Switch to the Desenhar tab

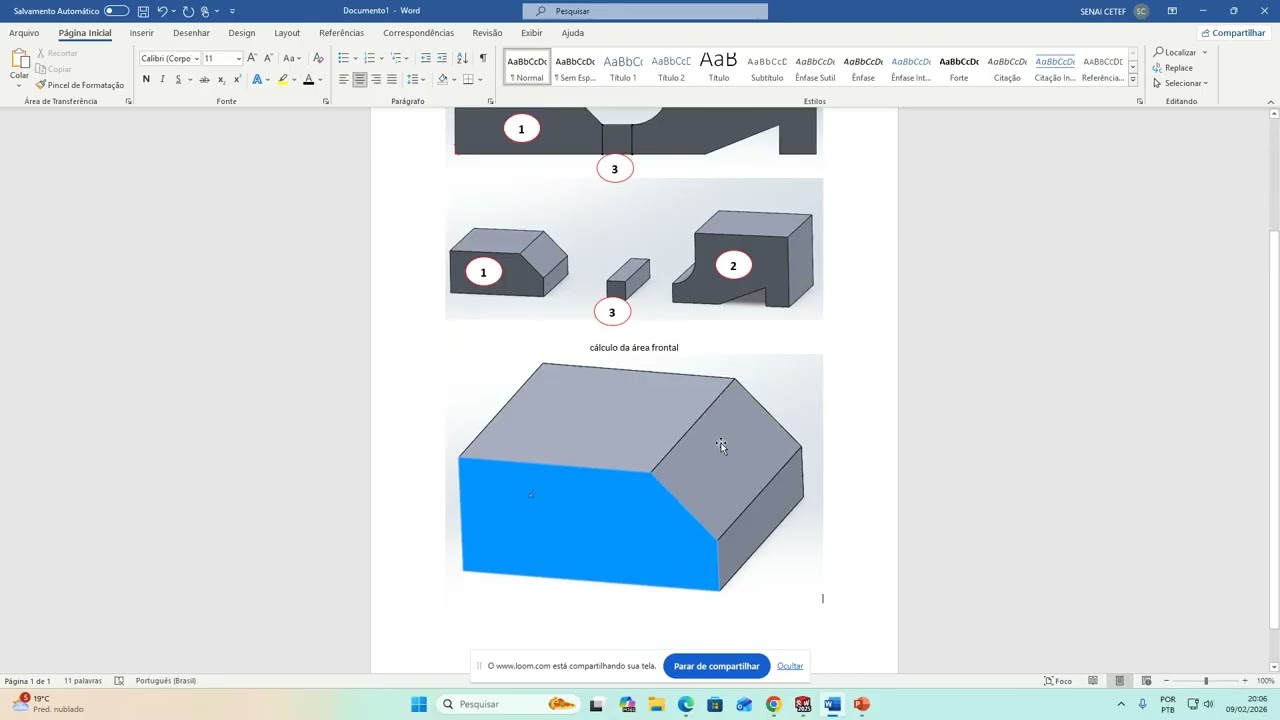coord(191,33)
